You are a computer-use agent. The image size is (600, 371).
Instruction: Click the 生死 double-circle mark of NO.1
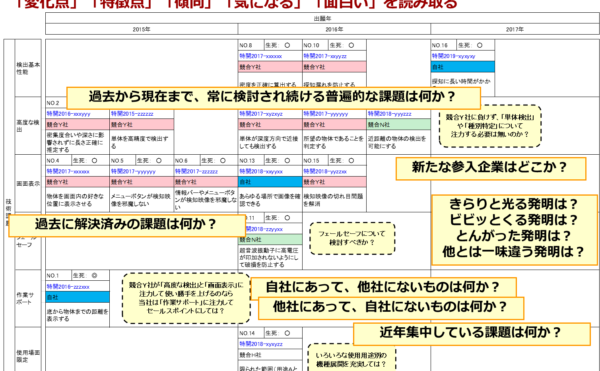(95, 275)
